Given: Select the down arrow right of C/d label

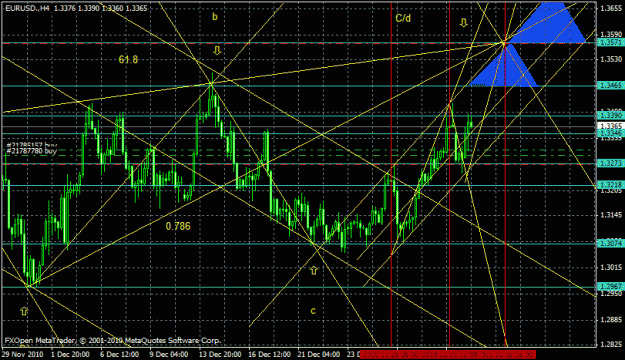Looking at the screenshot, I should pos(463,23).
